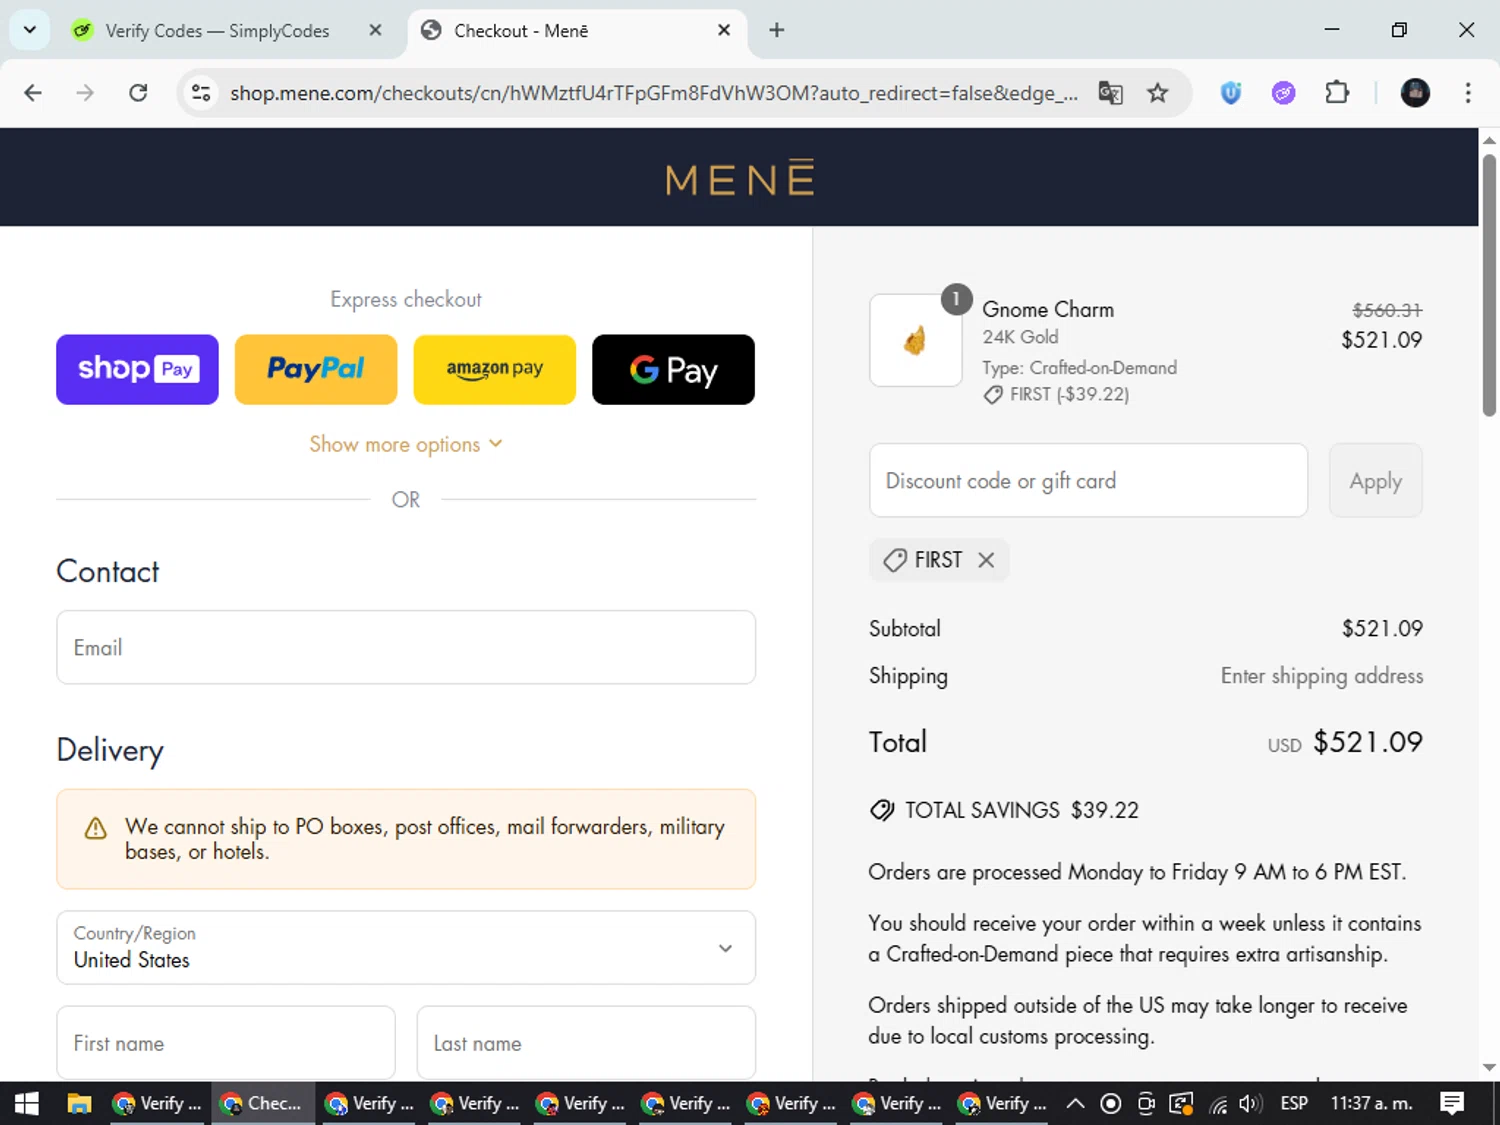1500x1125 pixels.
Task: Open the Extensions puzzle icon
Action: point(1336,93)
